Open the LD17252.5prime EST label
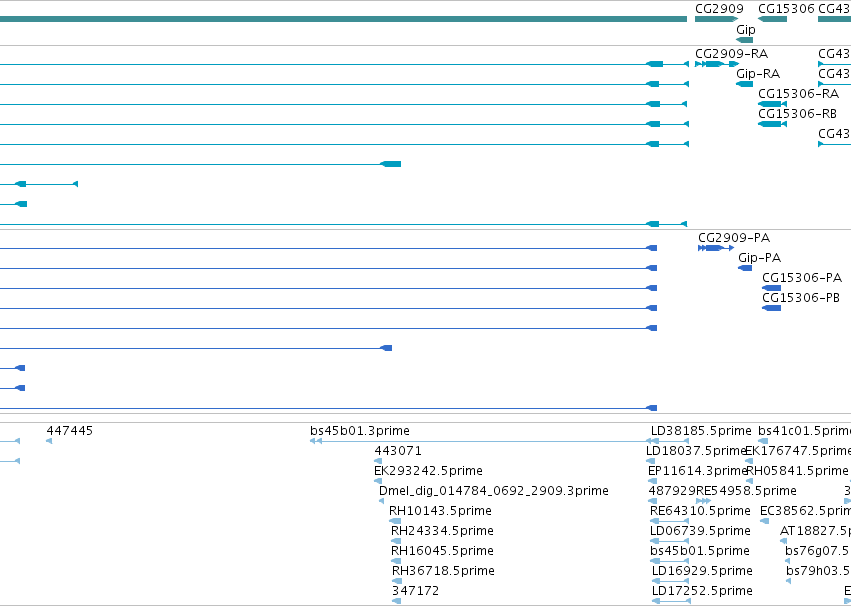 click(x=702, y=591)
